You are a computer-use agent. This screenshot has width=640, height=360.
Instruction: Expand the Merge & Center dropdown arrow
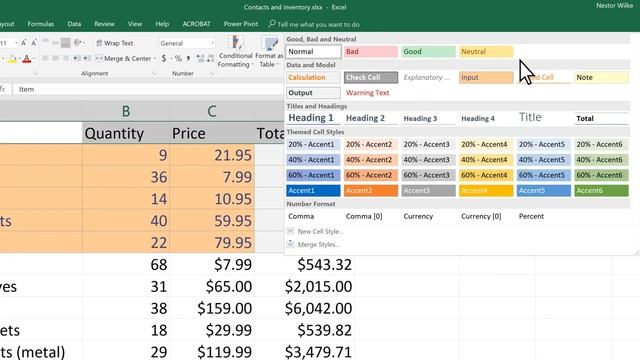click(x=155, y=59)
